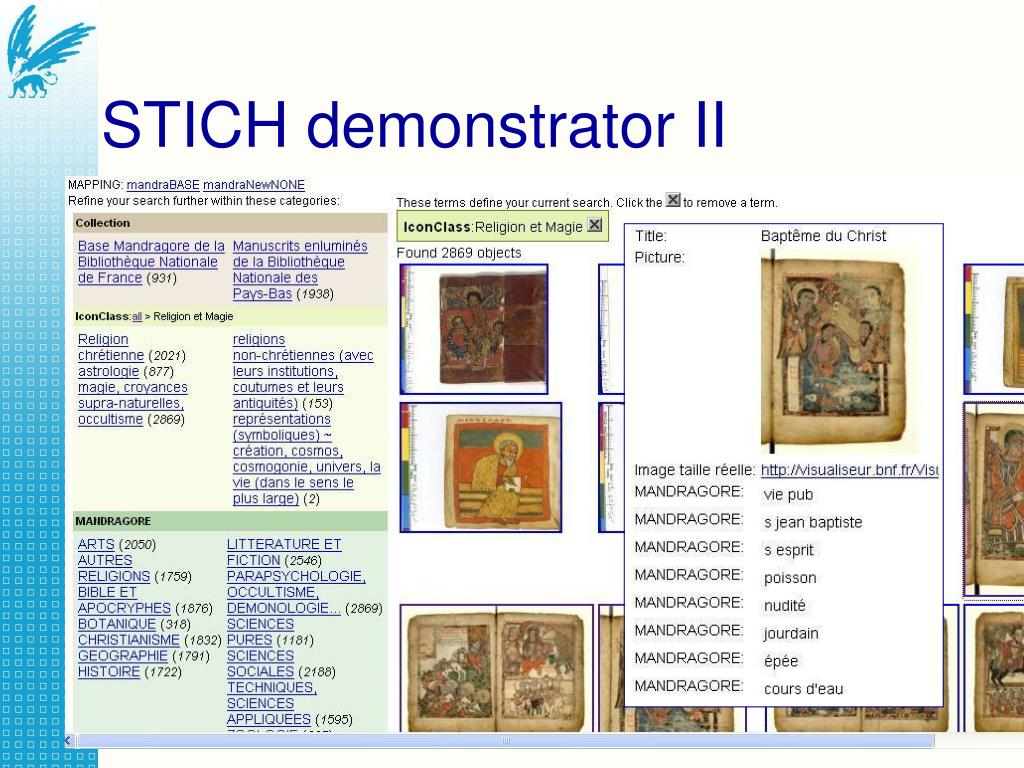This screenshot has height=768, width=1024.
Task: Click the Baptême du Christ picture
Action: coord(840,352)
